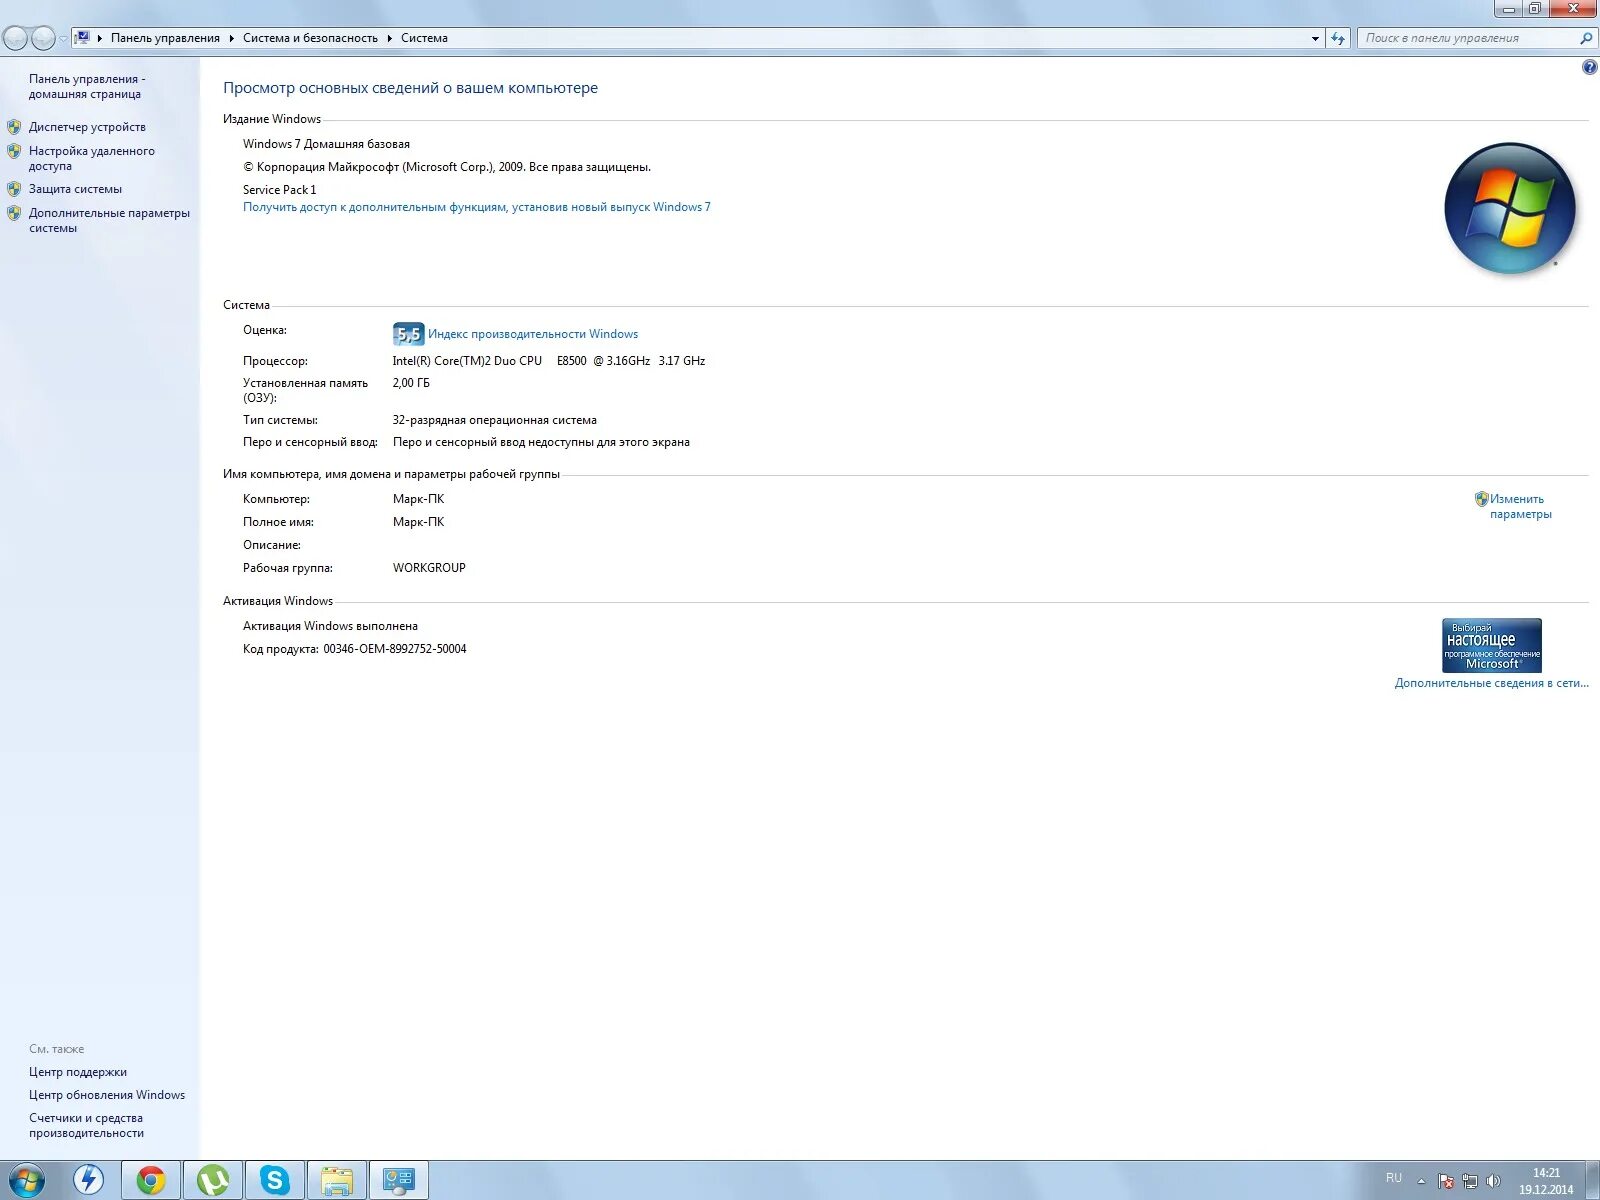Screen dimensions: 1600x1200
Task: Click the magnifier search icon
Action: coord(1586,38)
